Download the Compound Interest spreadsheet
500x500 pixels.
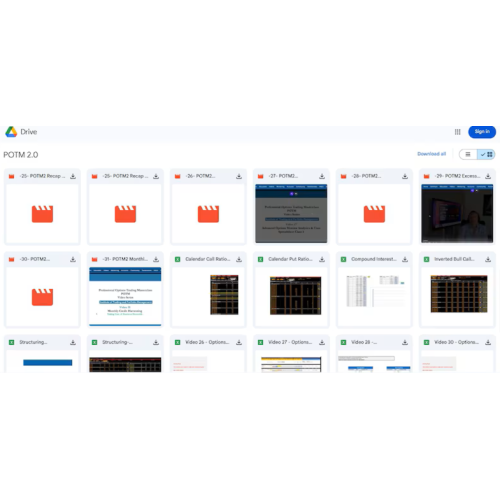405,259
